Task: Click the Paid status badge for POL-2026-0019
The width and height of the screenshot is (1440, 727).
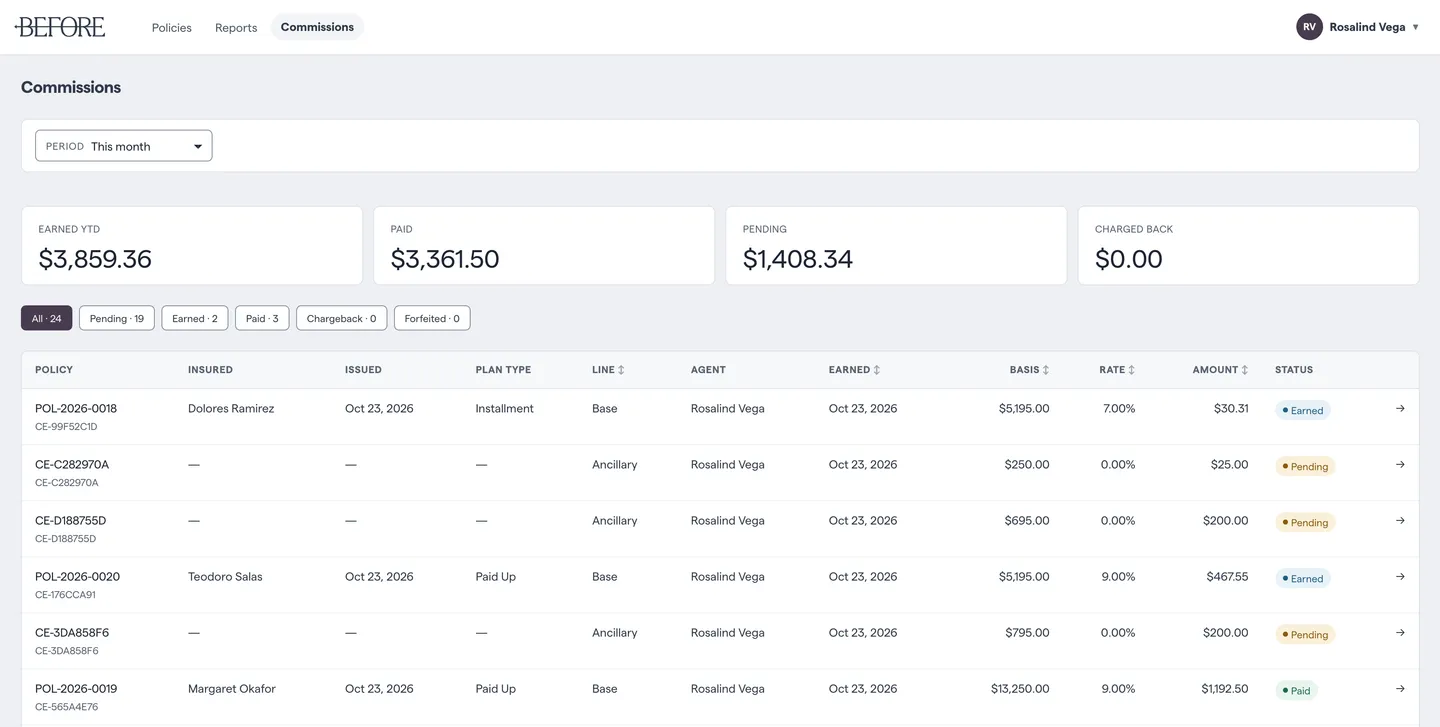Action: point(1296,690)
